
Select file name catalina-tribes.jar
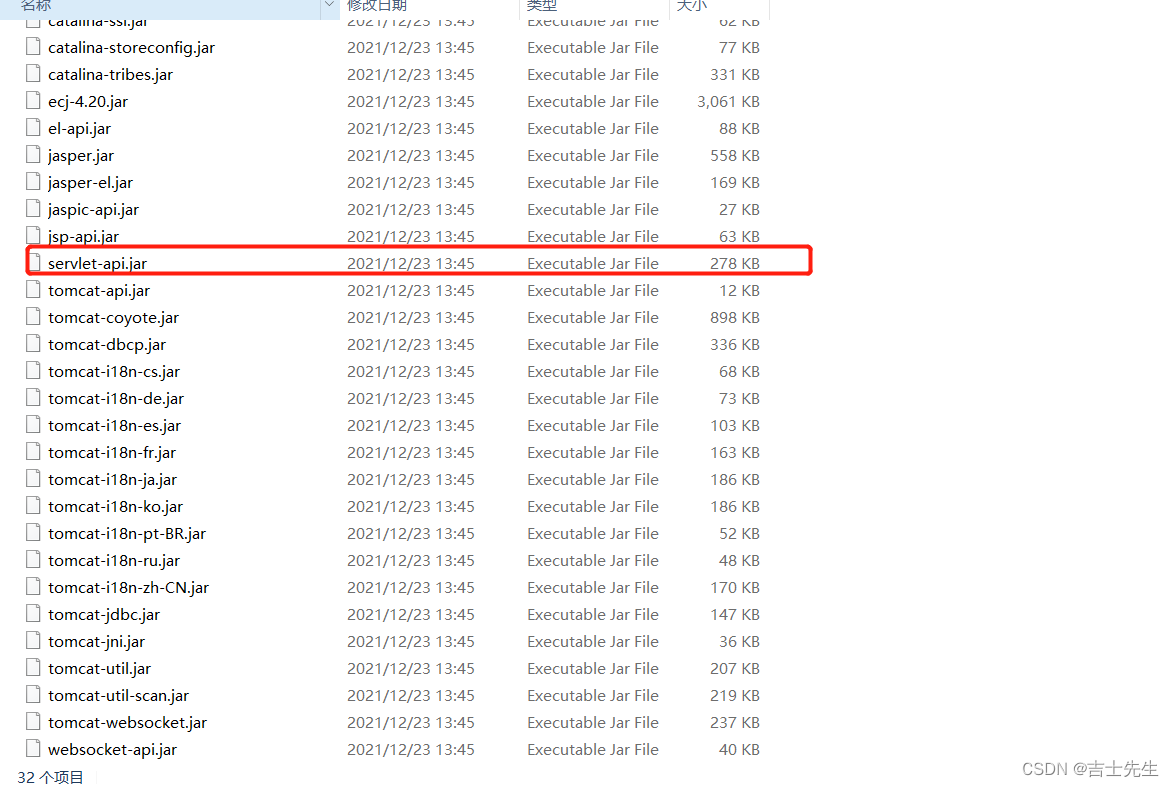point(110,75)
